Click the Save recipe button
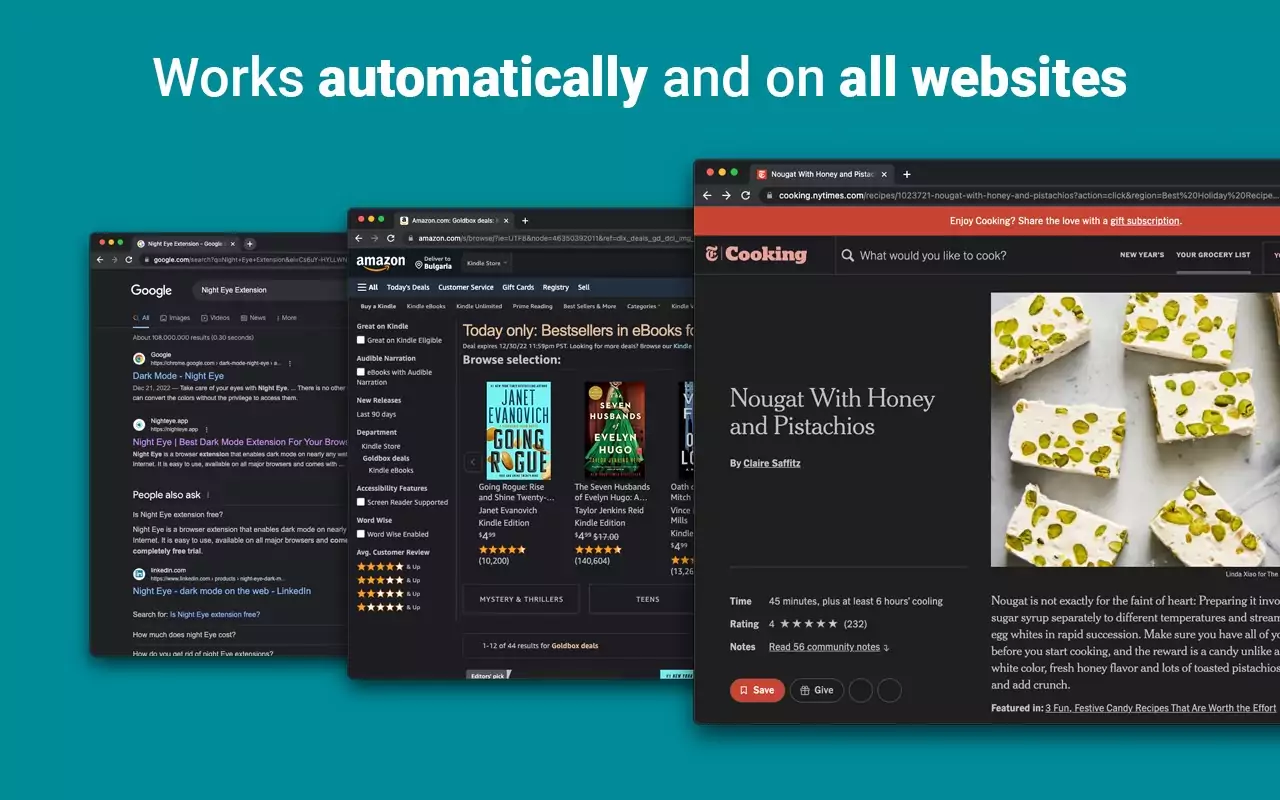The height and width of the screenshot is (800, 1280). pos(757,690)
